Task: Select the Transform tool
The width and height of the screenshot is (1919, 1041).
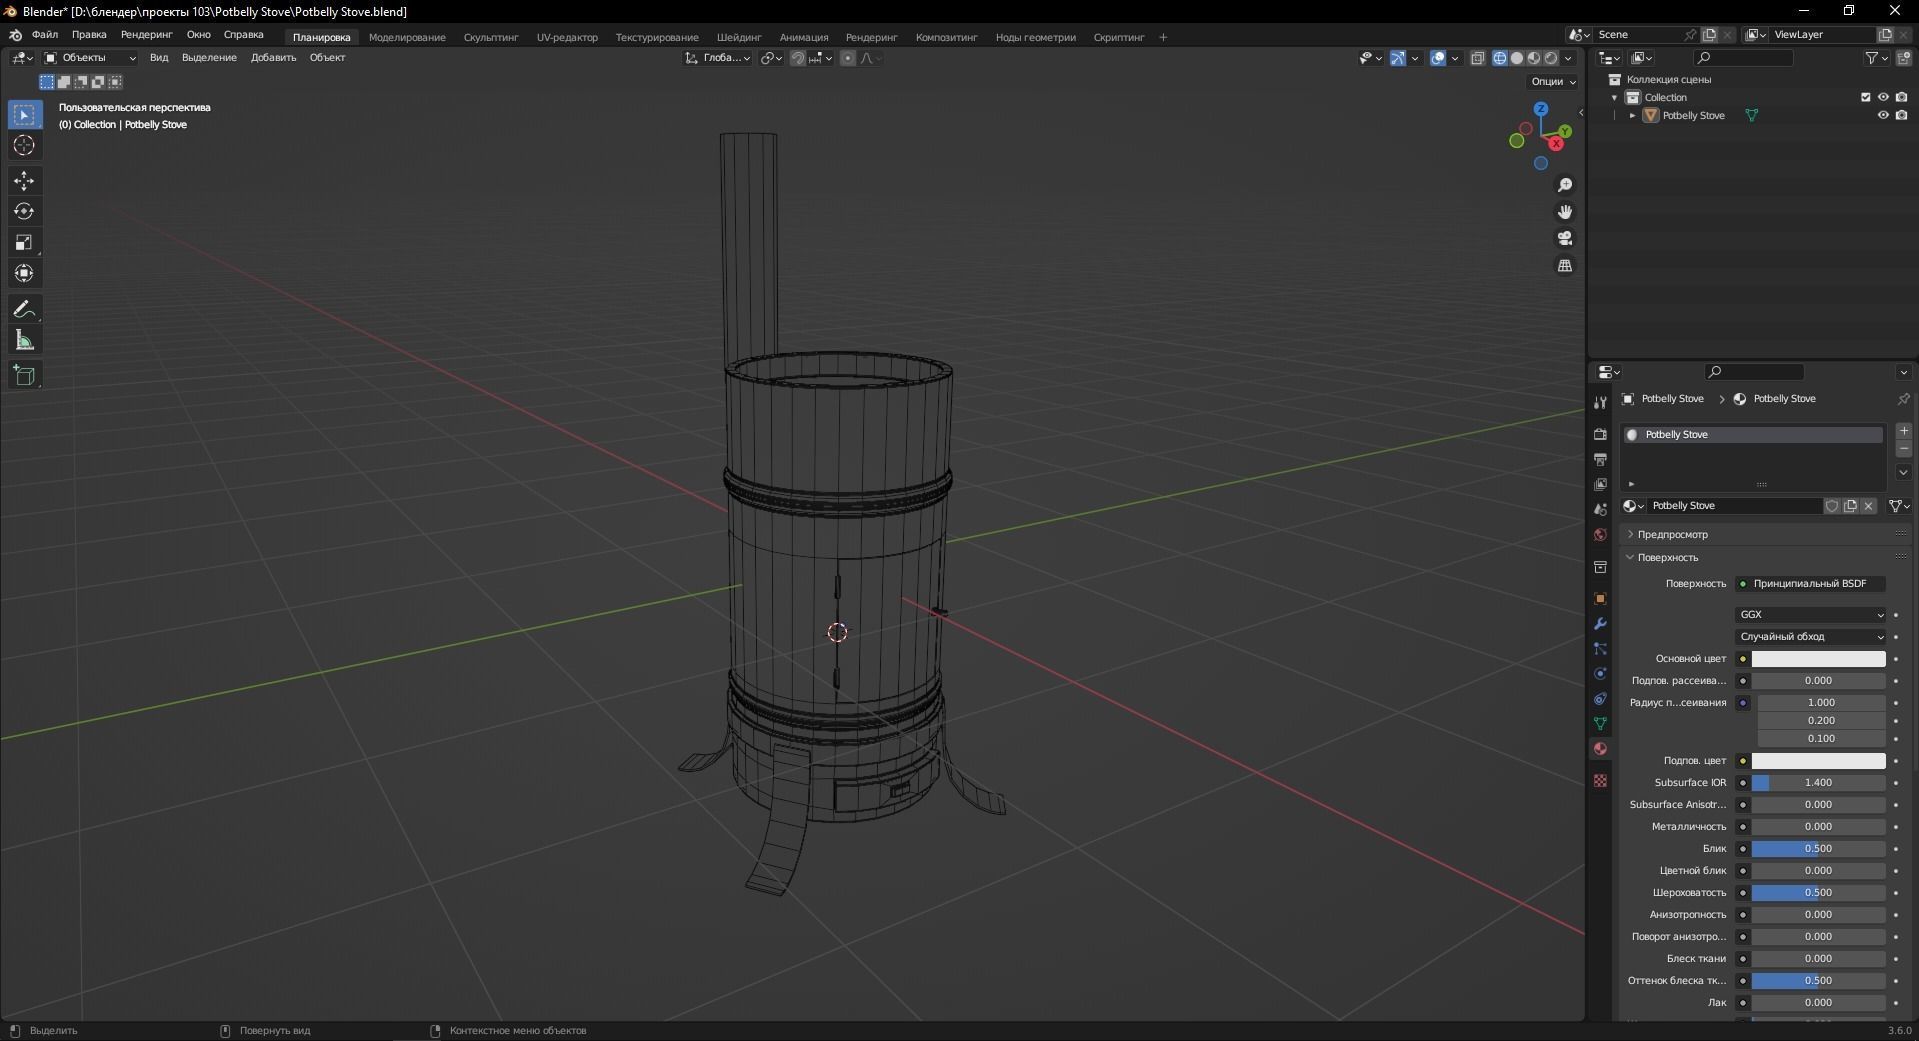Action: coord(24,273)
